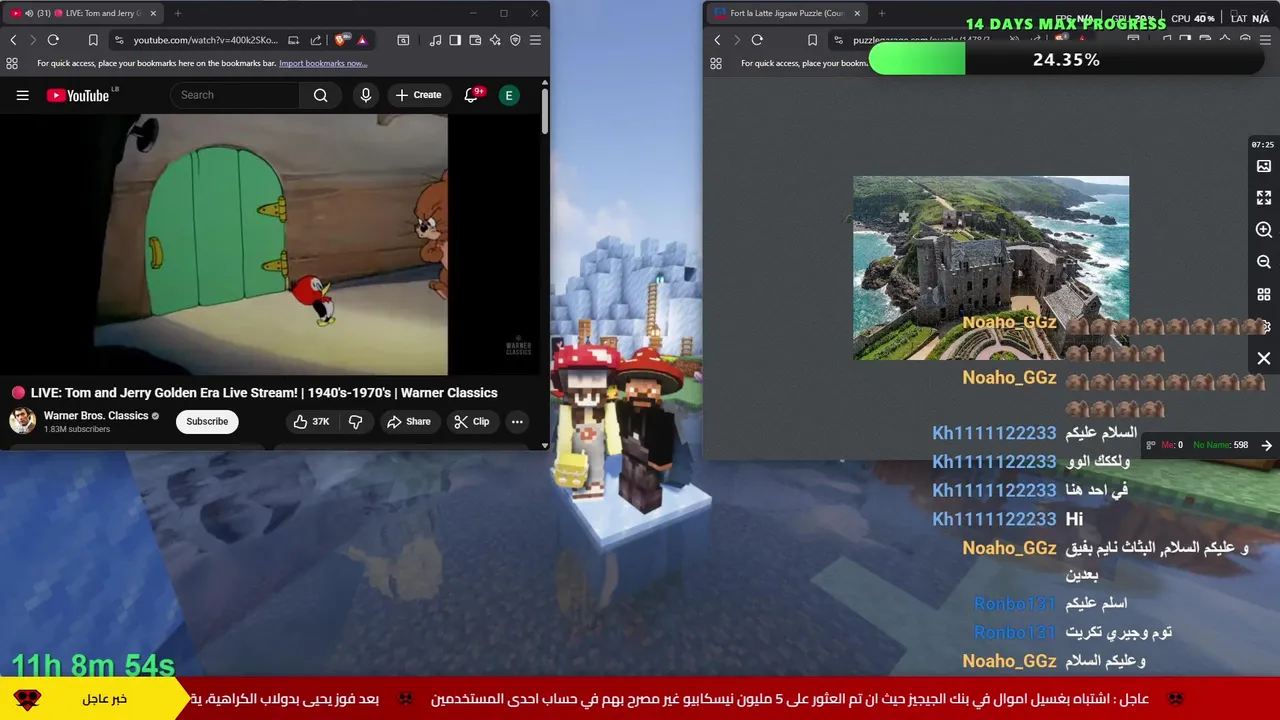Open Brave Rewards triangle icon
Image resolution: width=1280 pixels, height=720 pixels.
[x=362, y=40]
